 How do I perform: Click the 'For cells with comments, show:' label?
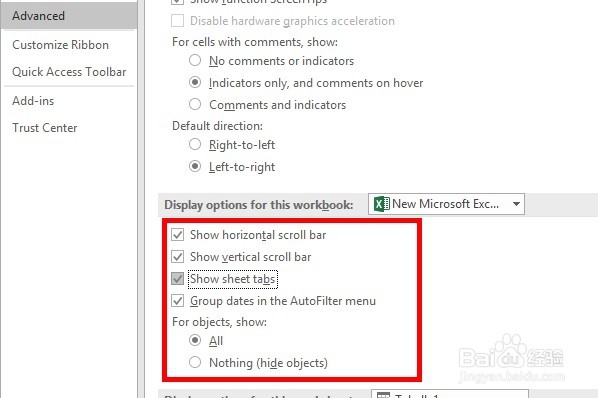[255, 42]
